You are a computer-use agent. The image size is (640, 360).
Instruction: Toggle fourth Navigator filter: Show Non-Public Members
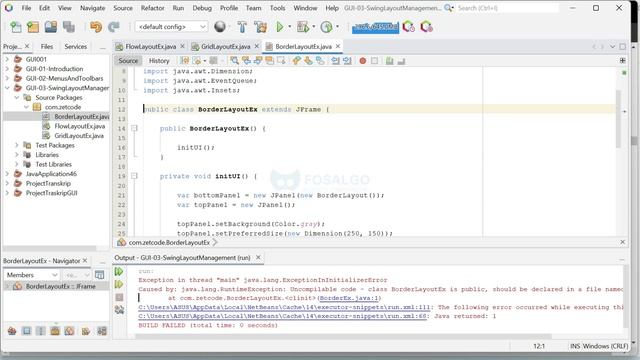click(55, 331)
